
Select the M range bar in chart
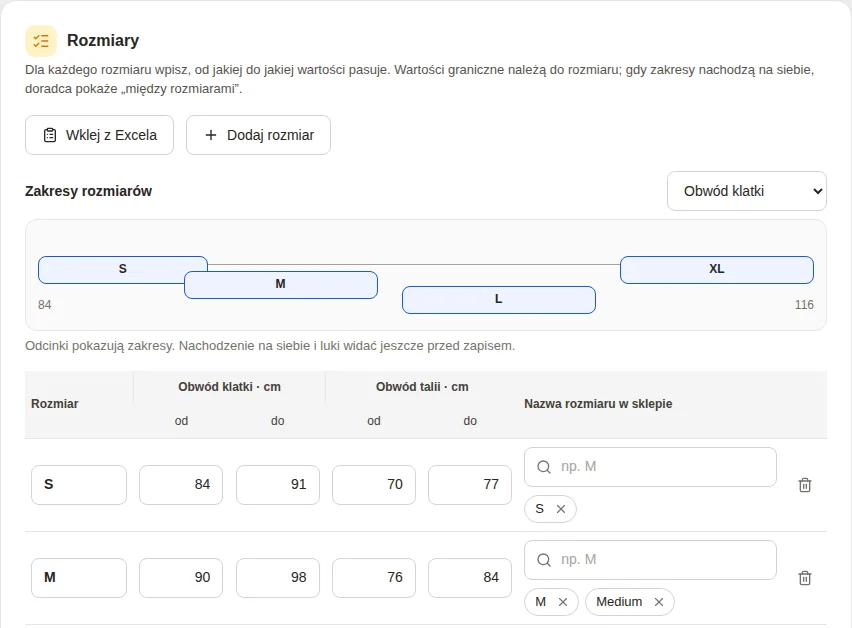pyautogui.click(x=281, y=285)
